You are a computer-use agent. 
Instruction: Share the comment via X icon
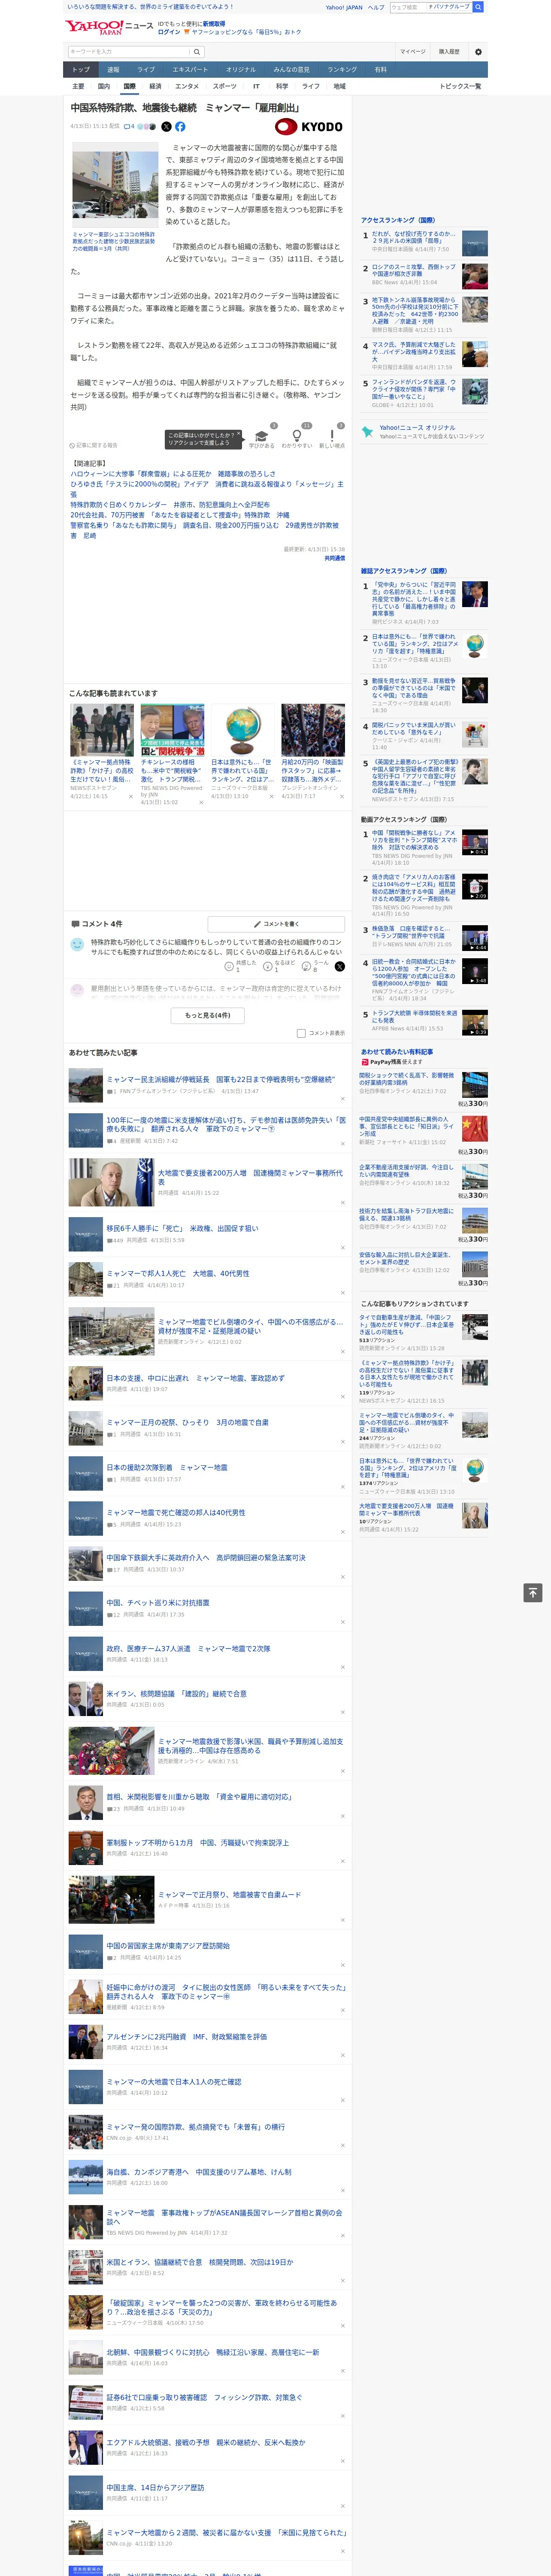pos(340,966)
